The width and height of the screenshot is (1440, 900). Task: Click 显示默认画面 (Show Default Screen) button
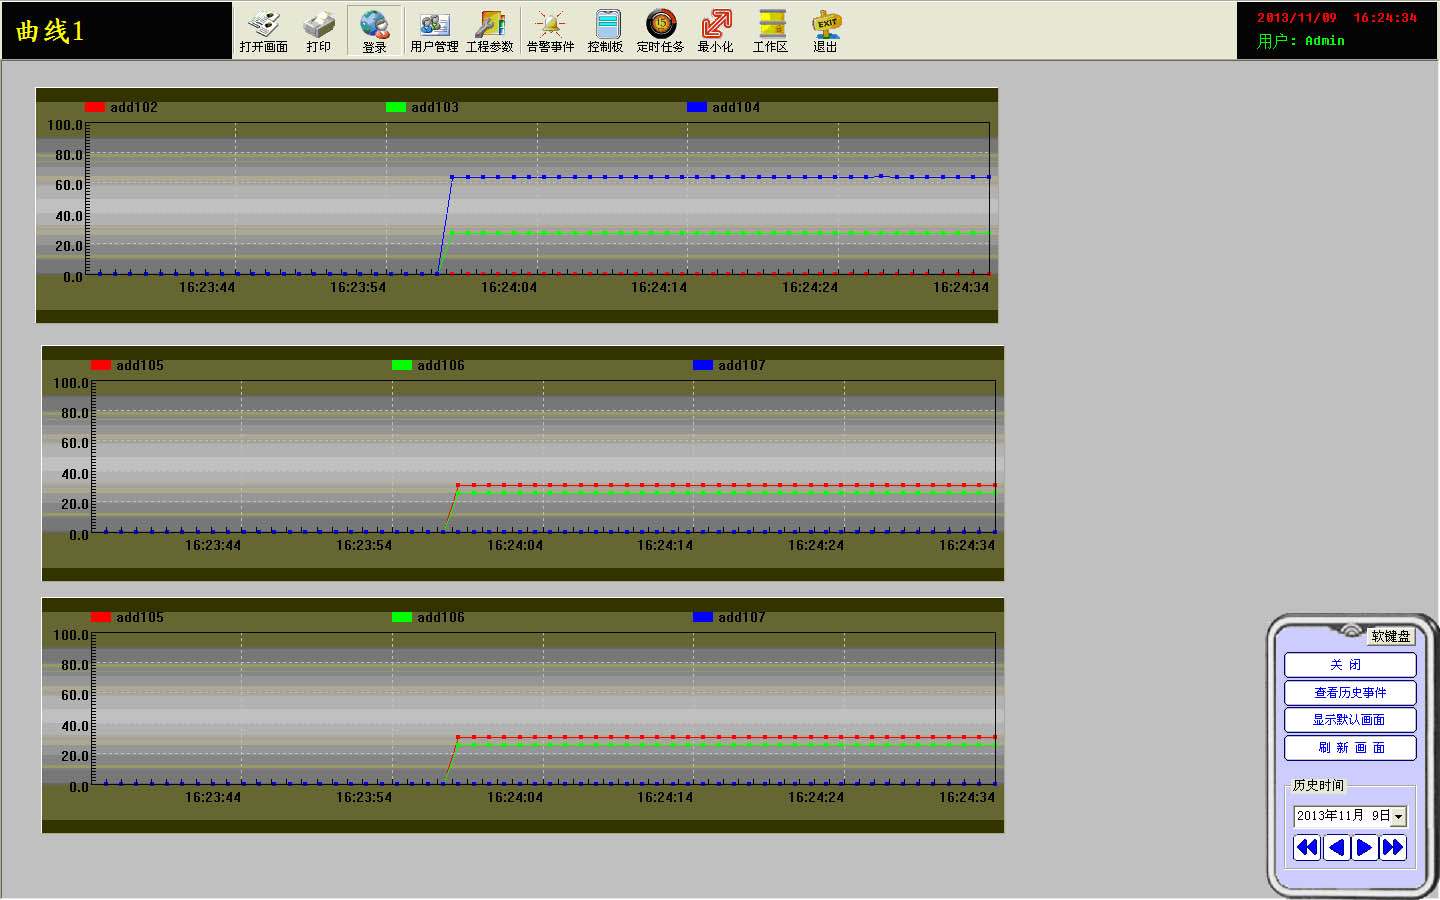pyautogui.click(x=1350, y=720)
